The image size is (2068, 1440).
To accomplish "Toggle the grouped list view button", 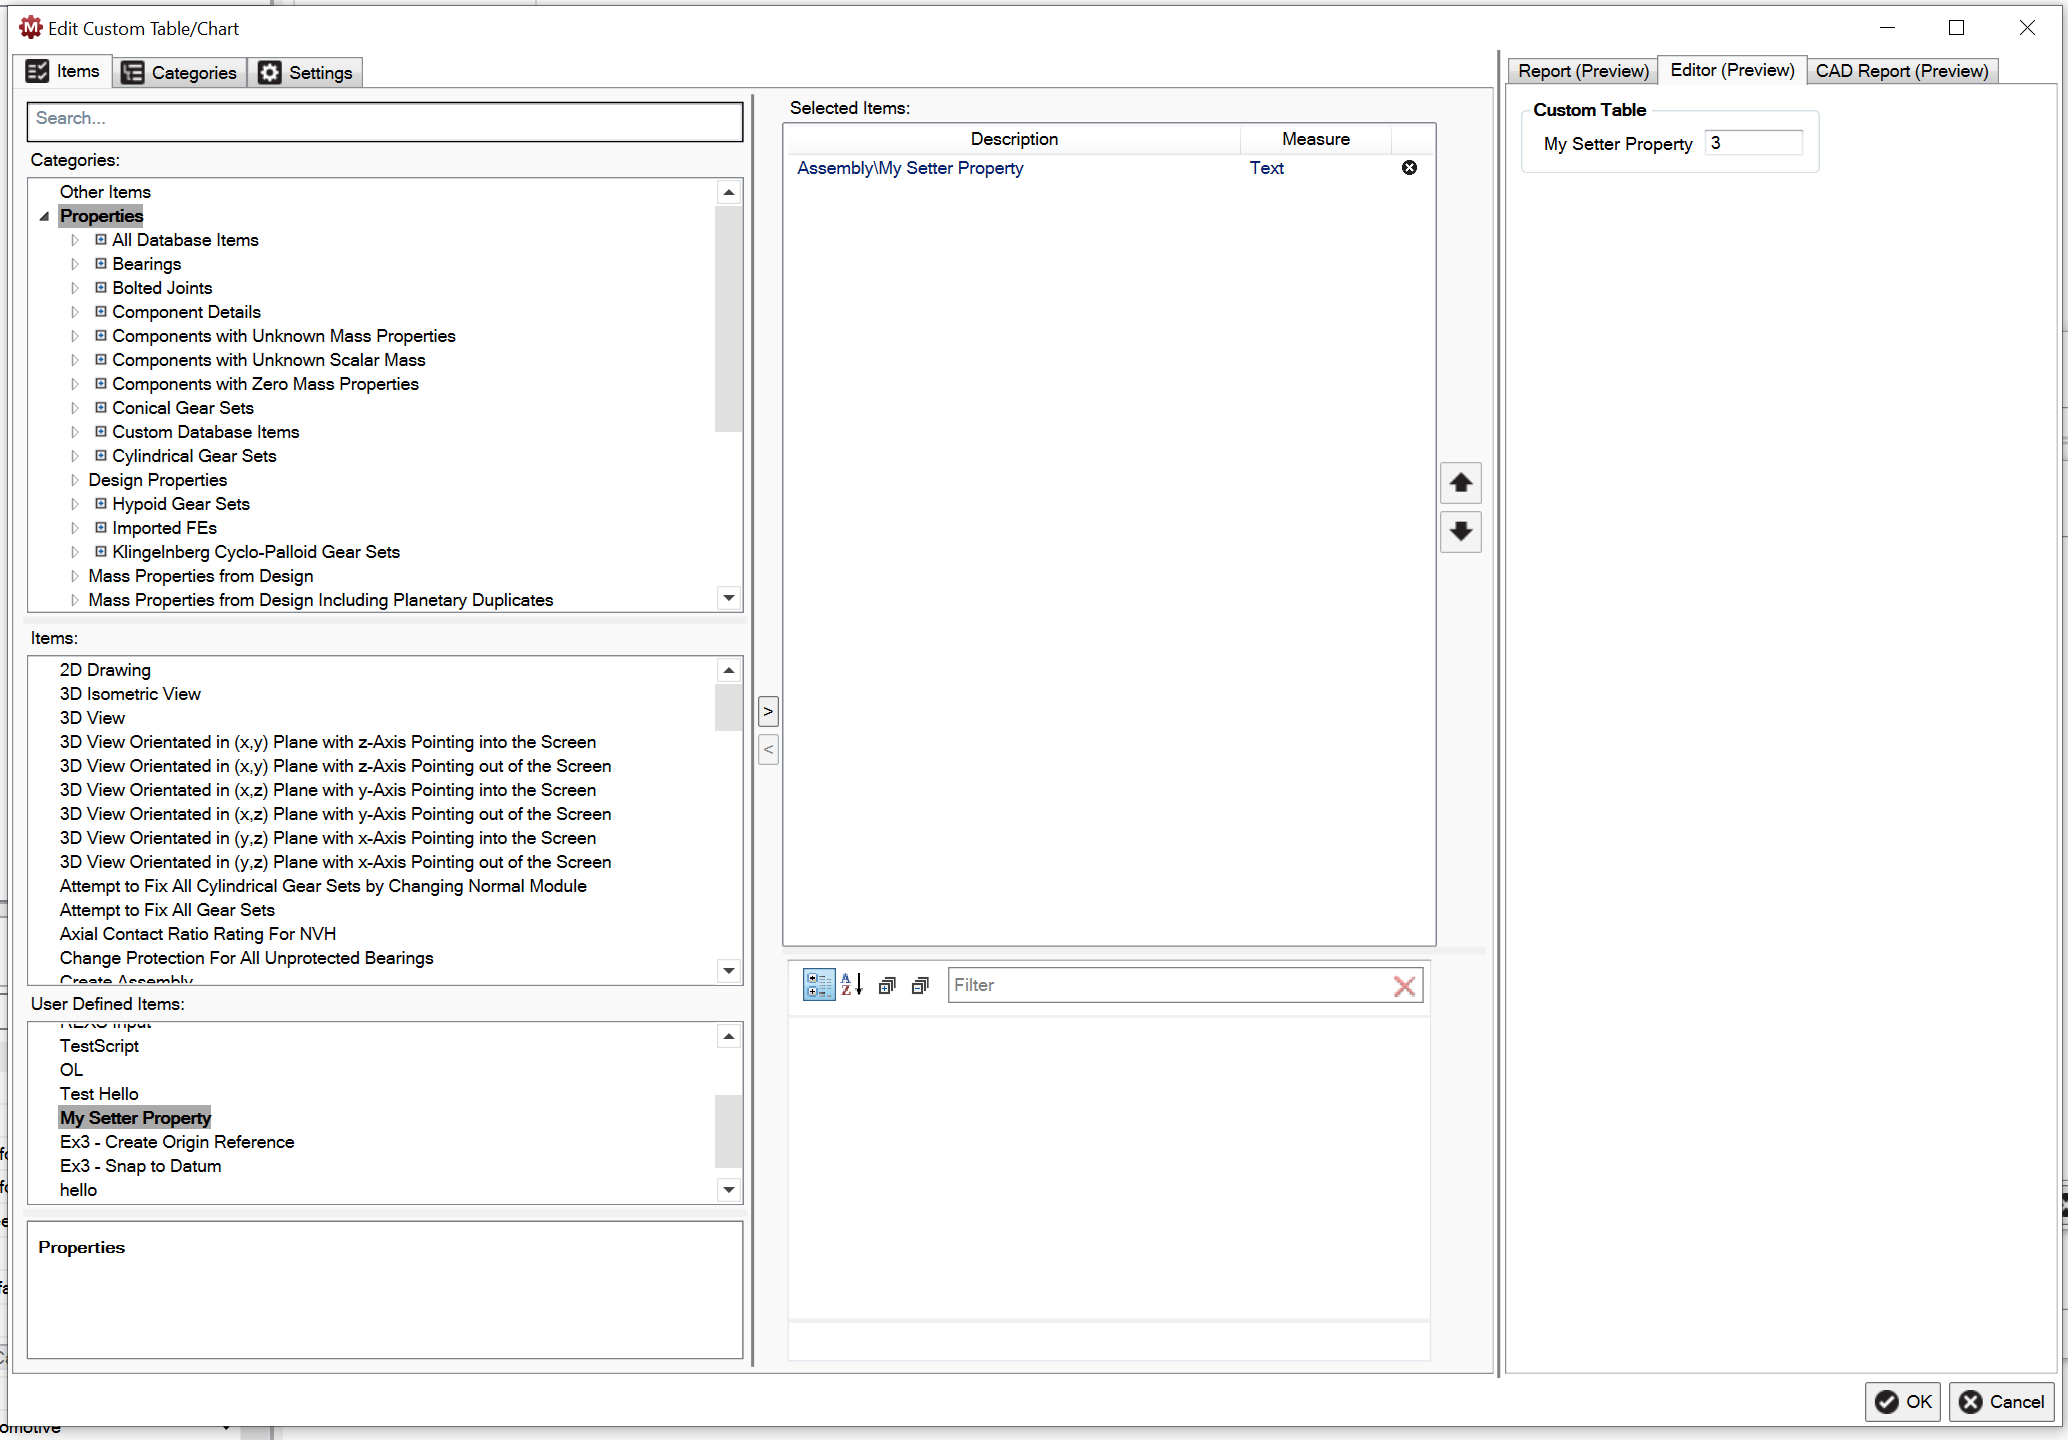I will [x=818, y=985].
